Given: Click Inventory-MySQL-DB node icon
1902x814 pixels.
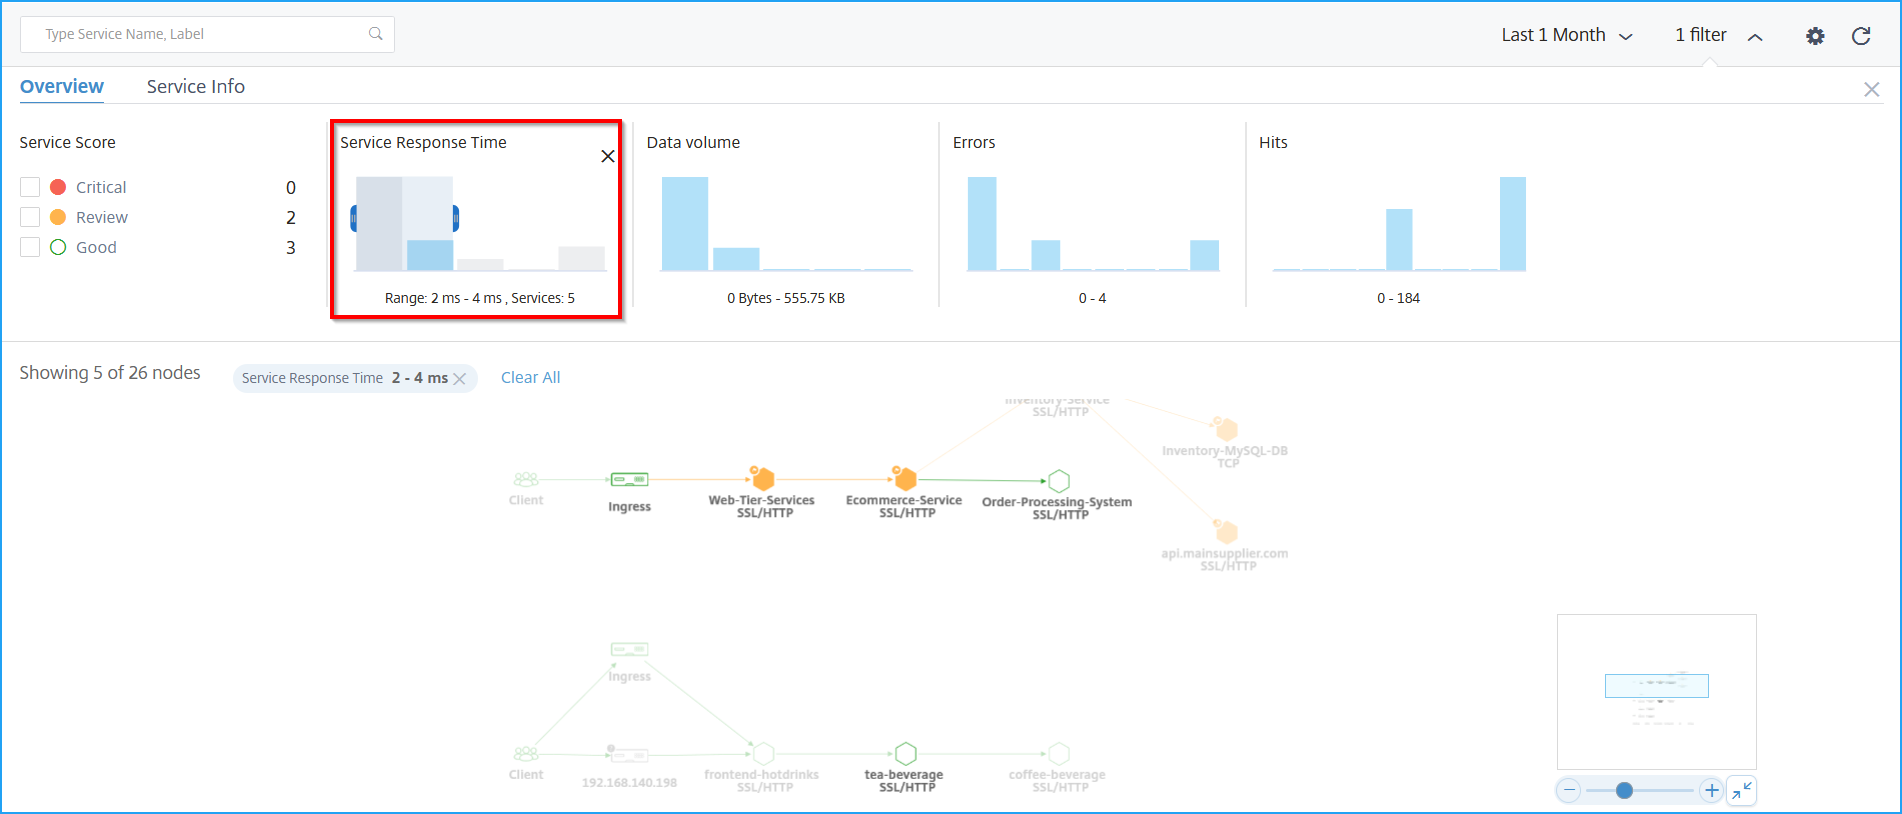Looking at the screenshot, I should [x=1226, y=429].
